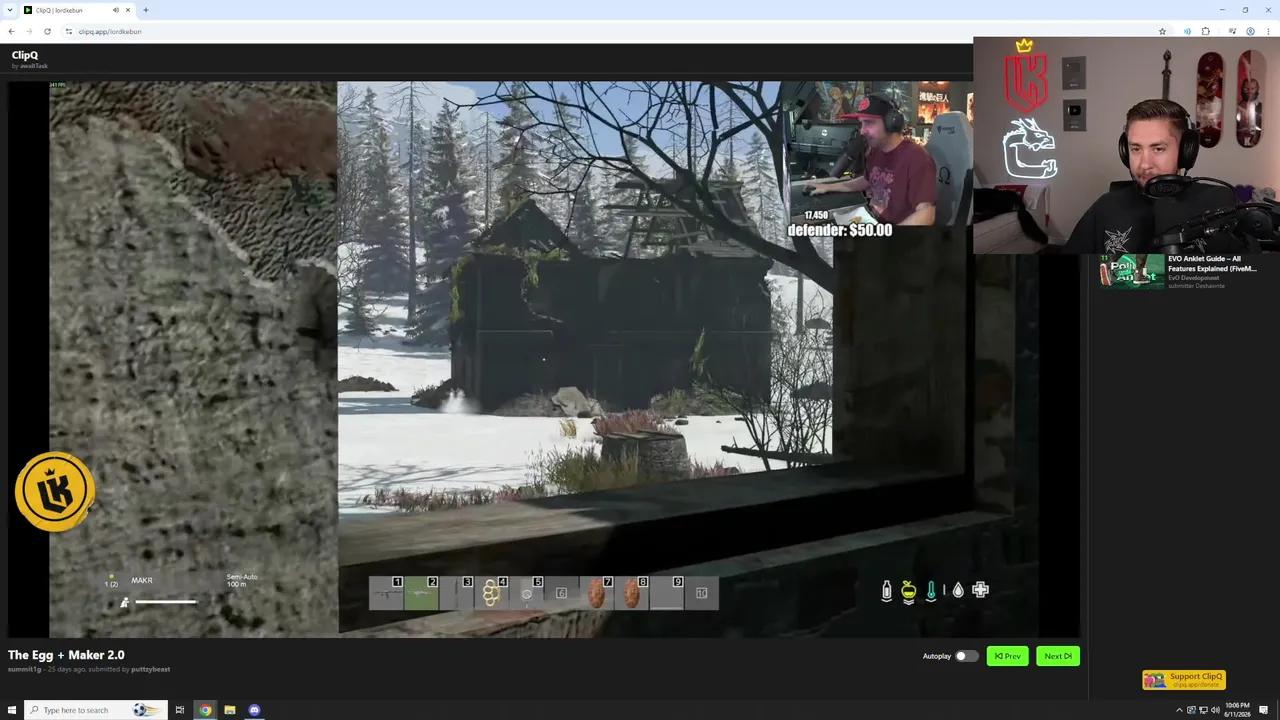Screen dimensions: 1280x720
Task: Open the Support ClipQ donate banner
Action: [x=1184, y=680]
